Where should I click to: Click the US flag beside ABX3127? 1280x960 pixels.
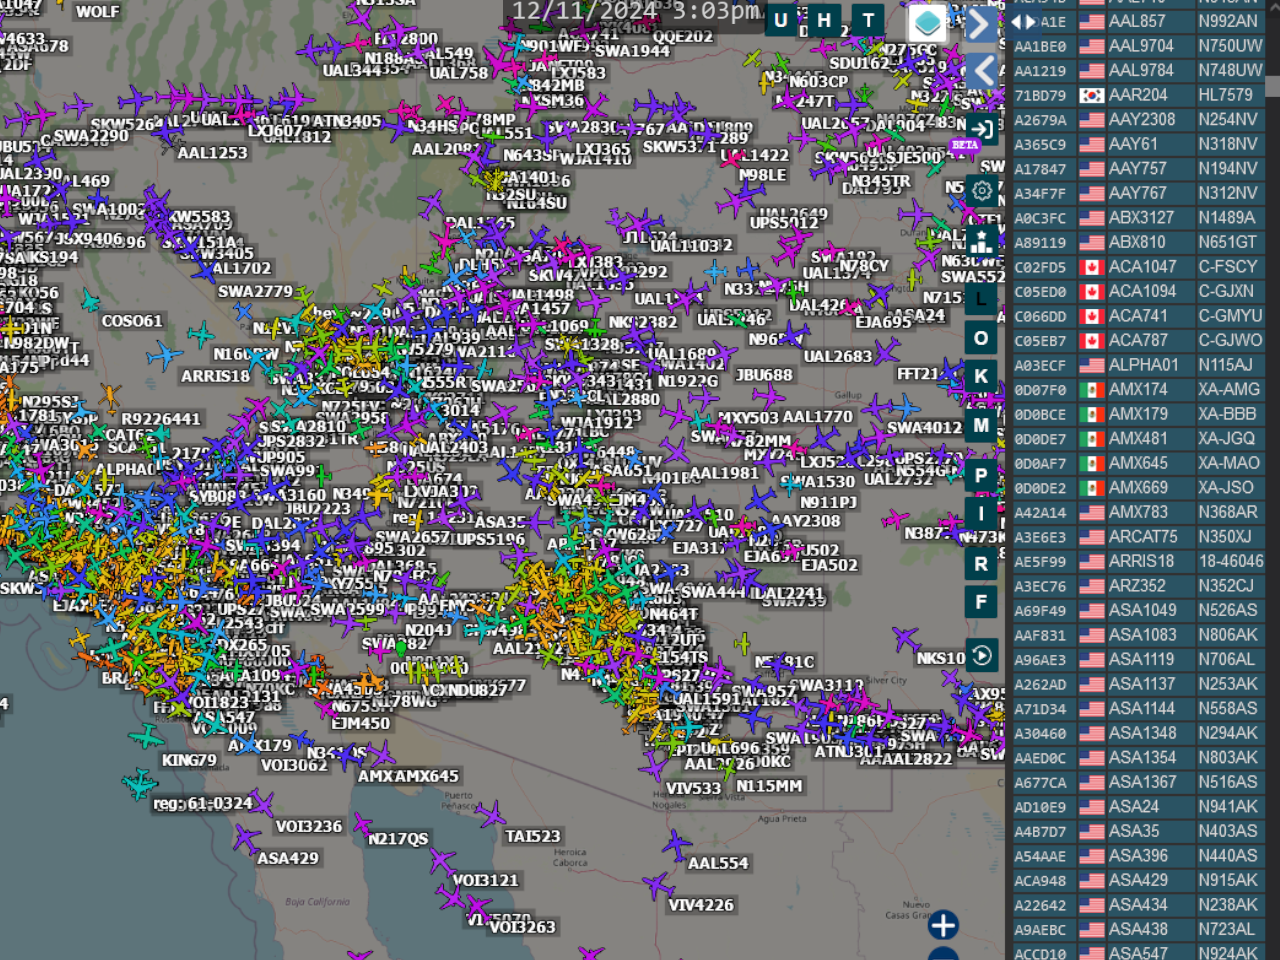click(x=1092, y=218)
